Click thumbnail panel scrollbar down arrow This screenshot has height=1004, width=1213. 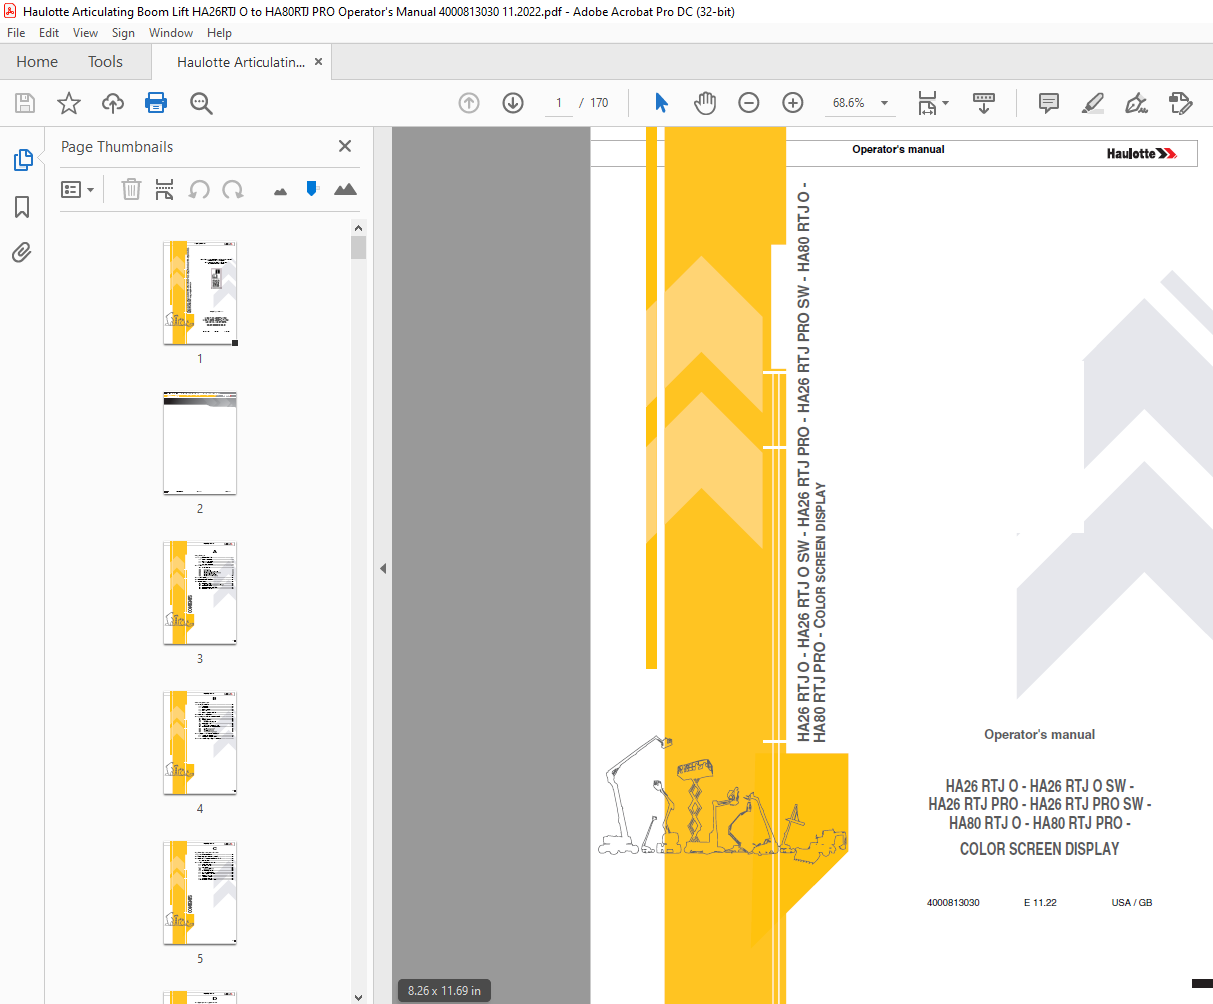(x=359, y=996)
